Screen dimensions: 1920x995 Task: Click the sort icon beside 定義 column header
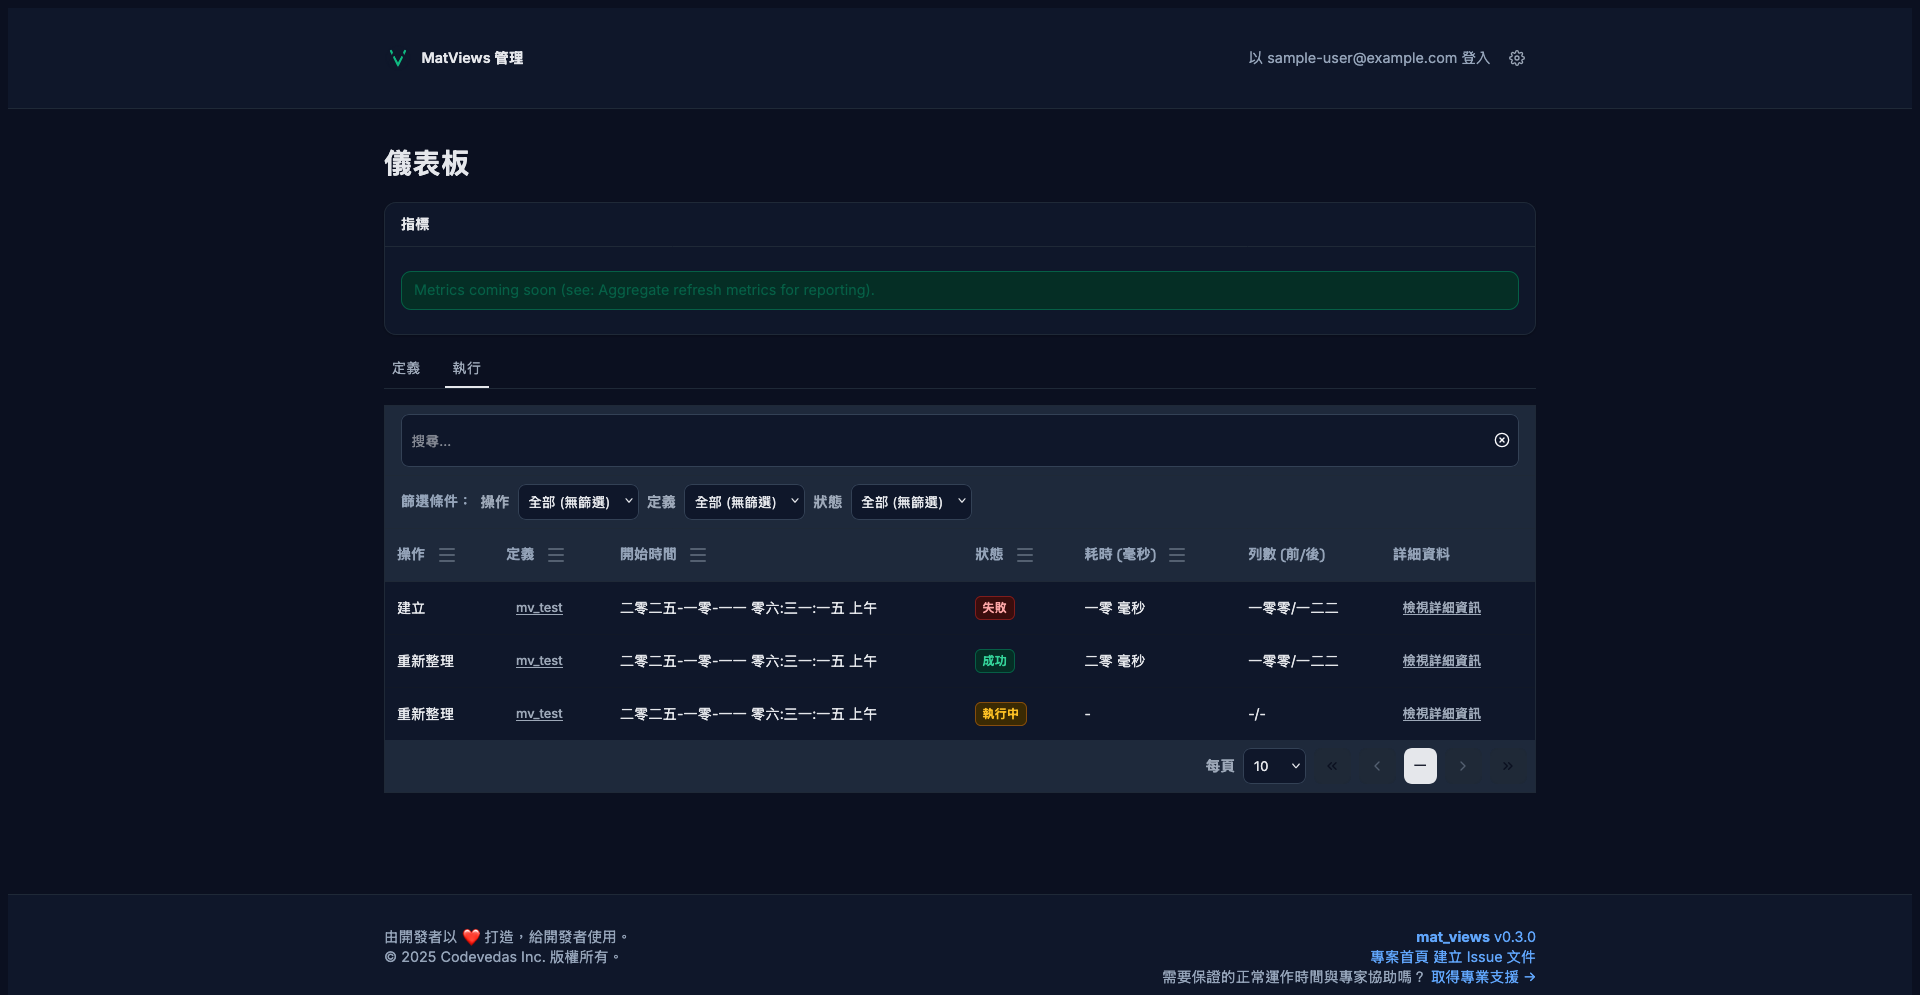pos(556,555)
